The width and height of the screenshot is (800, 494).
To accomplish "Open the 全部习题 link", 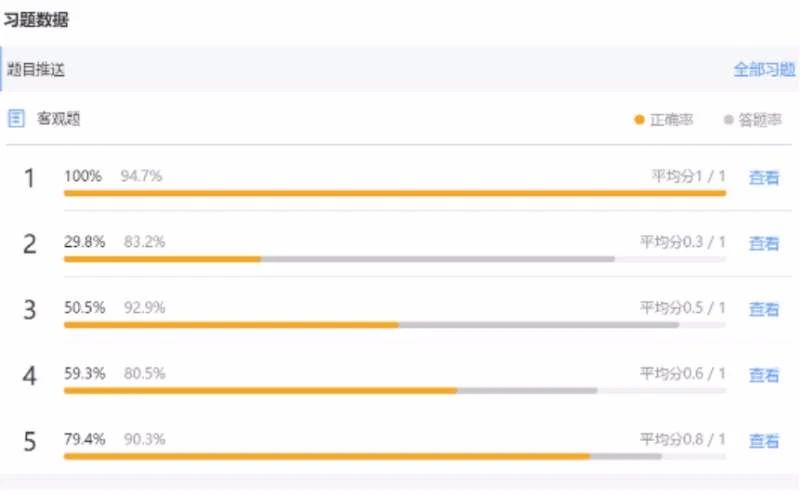I will pos(764,69).
